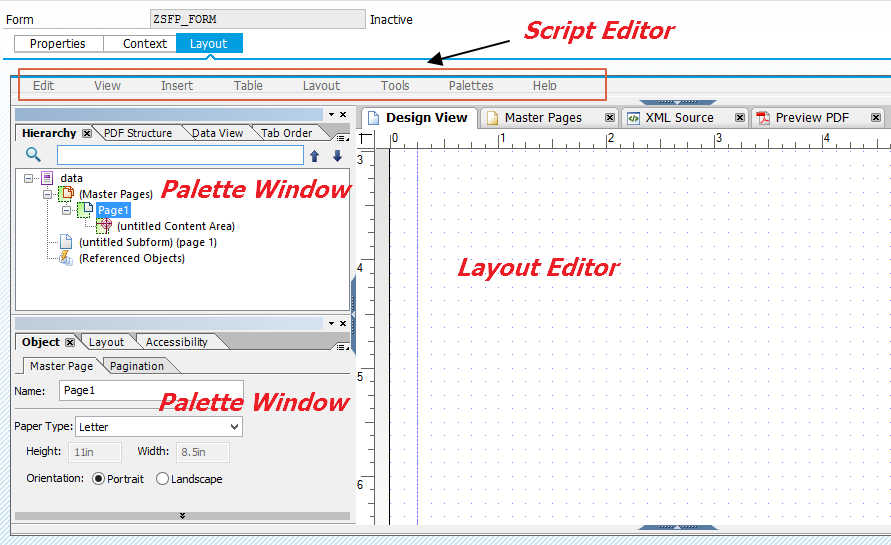Select (untitled Content Area) tree row
This screenshot has height=545, width=891.
point(176,226)
